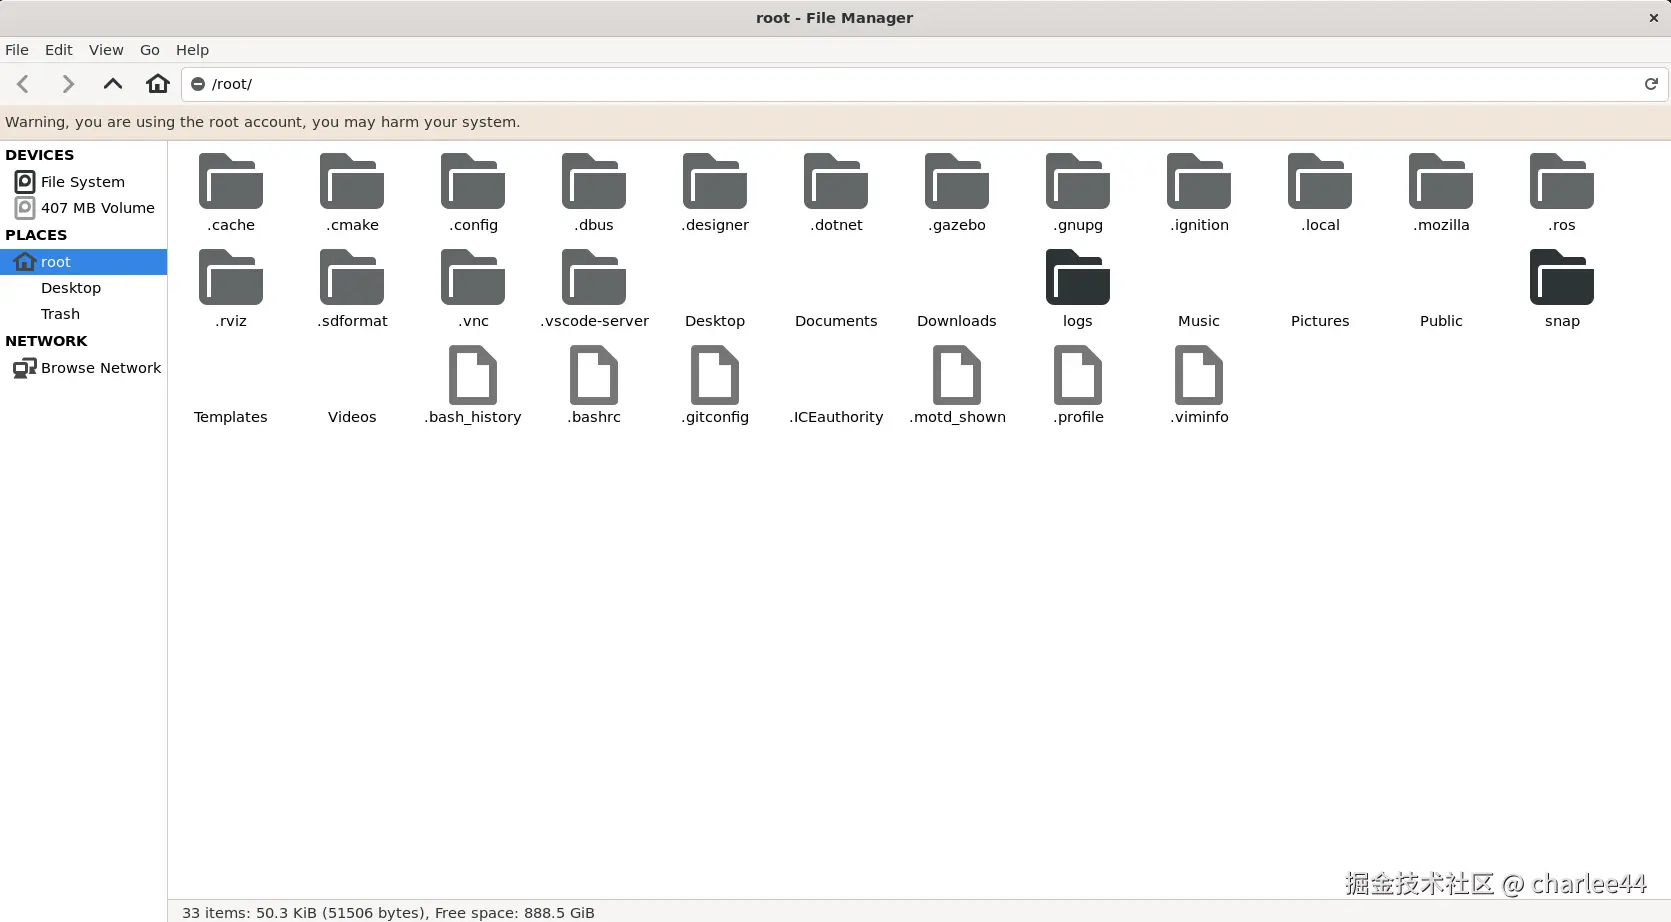Viewport: 1671px width, 922px height.
Task: Select root in the Places sidebar
Action: pyautogui.click(x=83, y=262)
